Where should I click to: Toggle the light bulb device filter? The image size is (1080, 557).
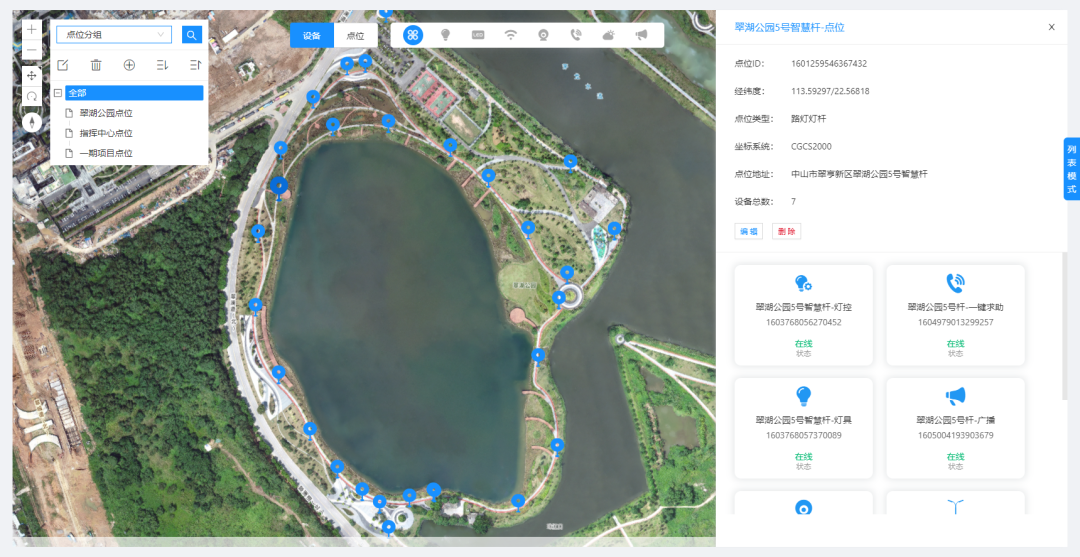coord(445,35)
